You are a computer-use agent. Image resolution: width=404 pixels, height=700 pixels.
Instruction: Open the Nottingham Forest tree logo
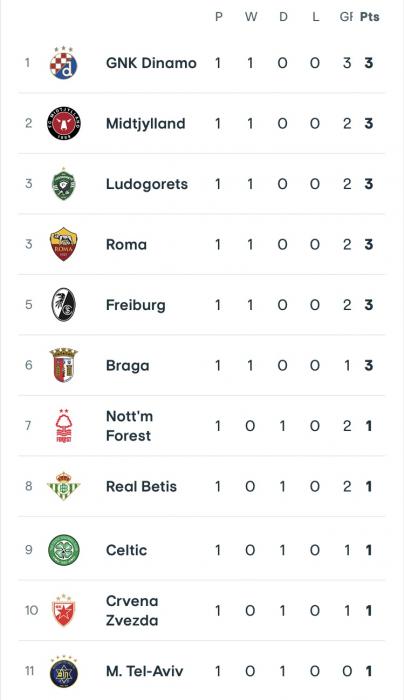click(x=63, y=426)
